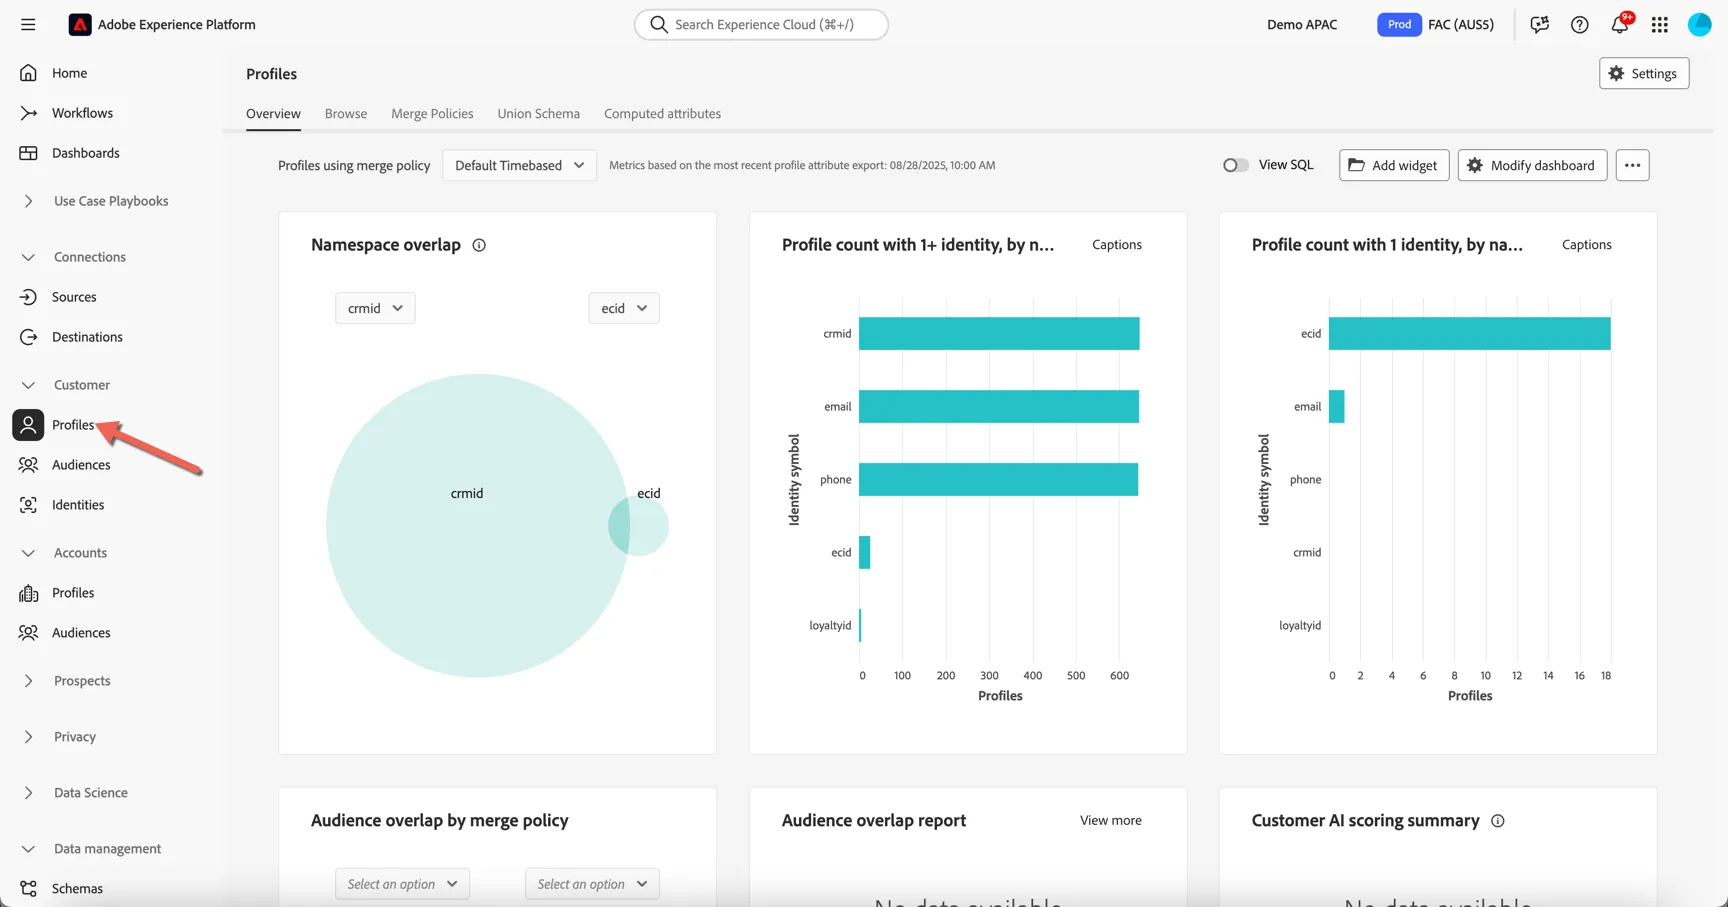Click View more on Audience overlap report
The image size is (1728, 907).
pyautogui.click(x=1110, y=821)
